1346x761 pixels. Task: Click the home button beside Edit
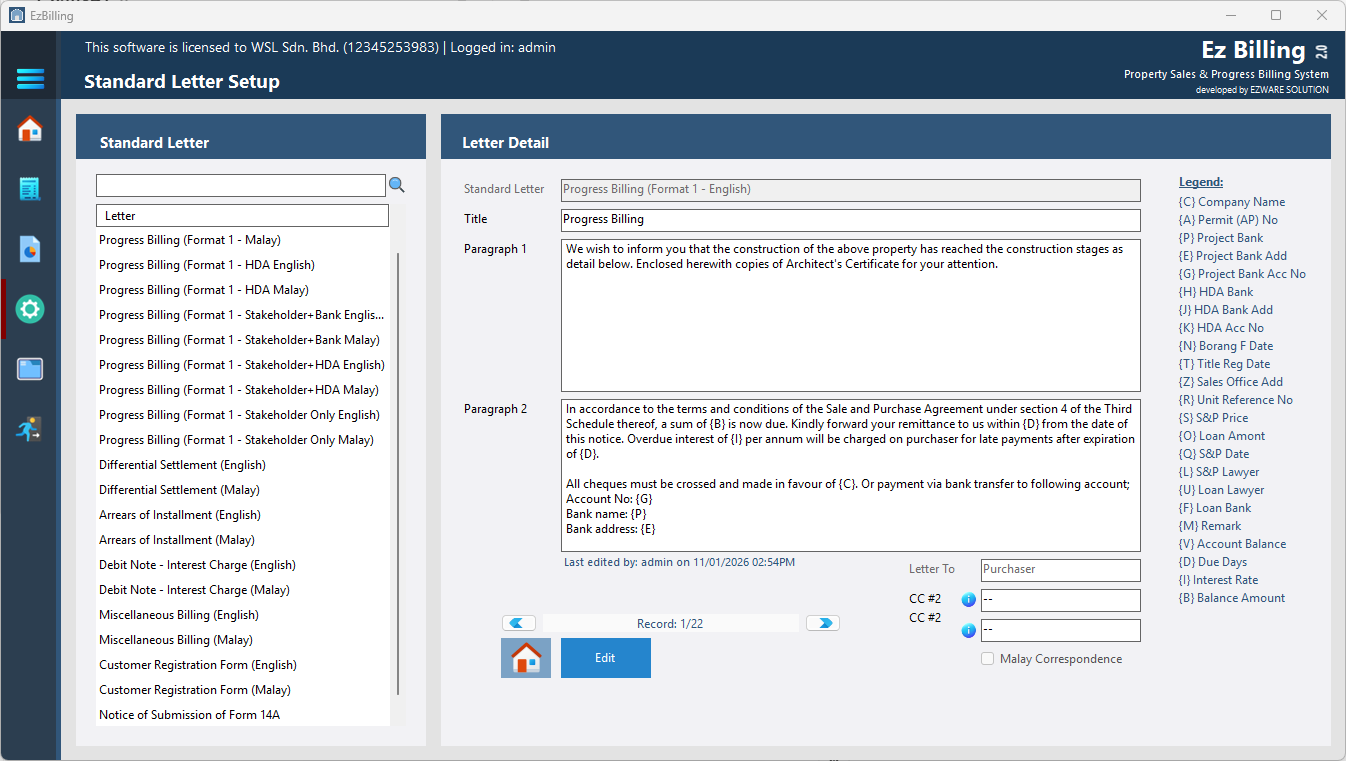[526, 658]
